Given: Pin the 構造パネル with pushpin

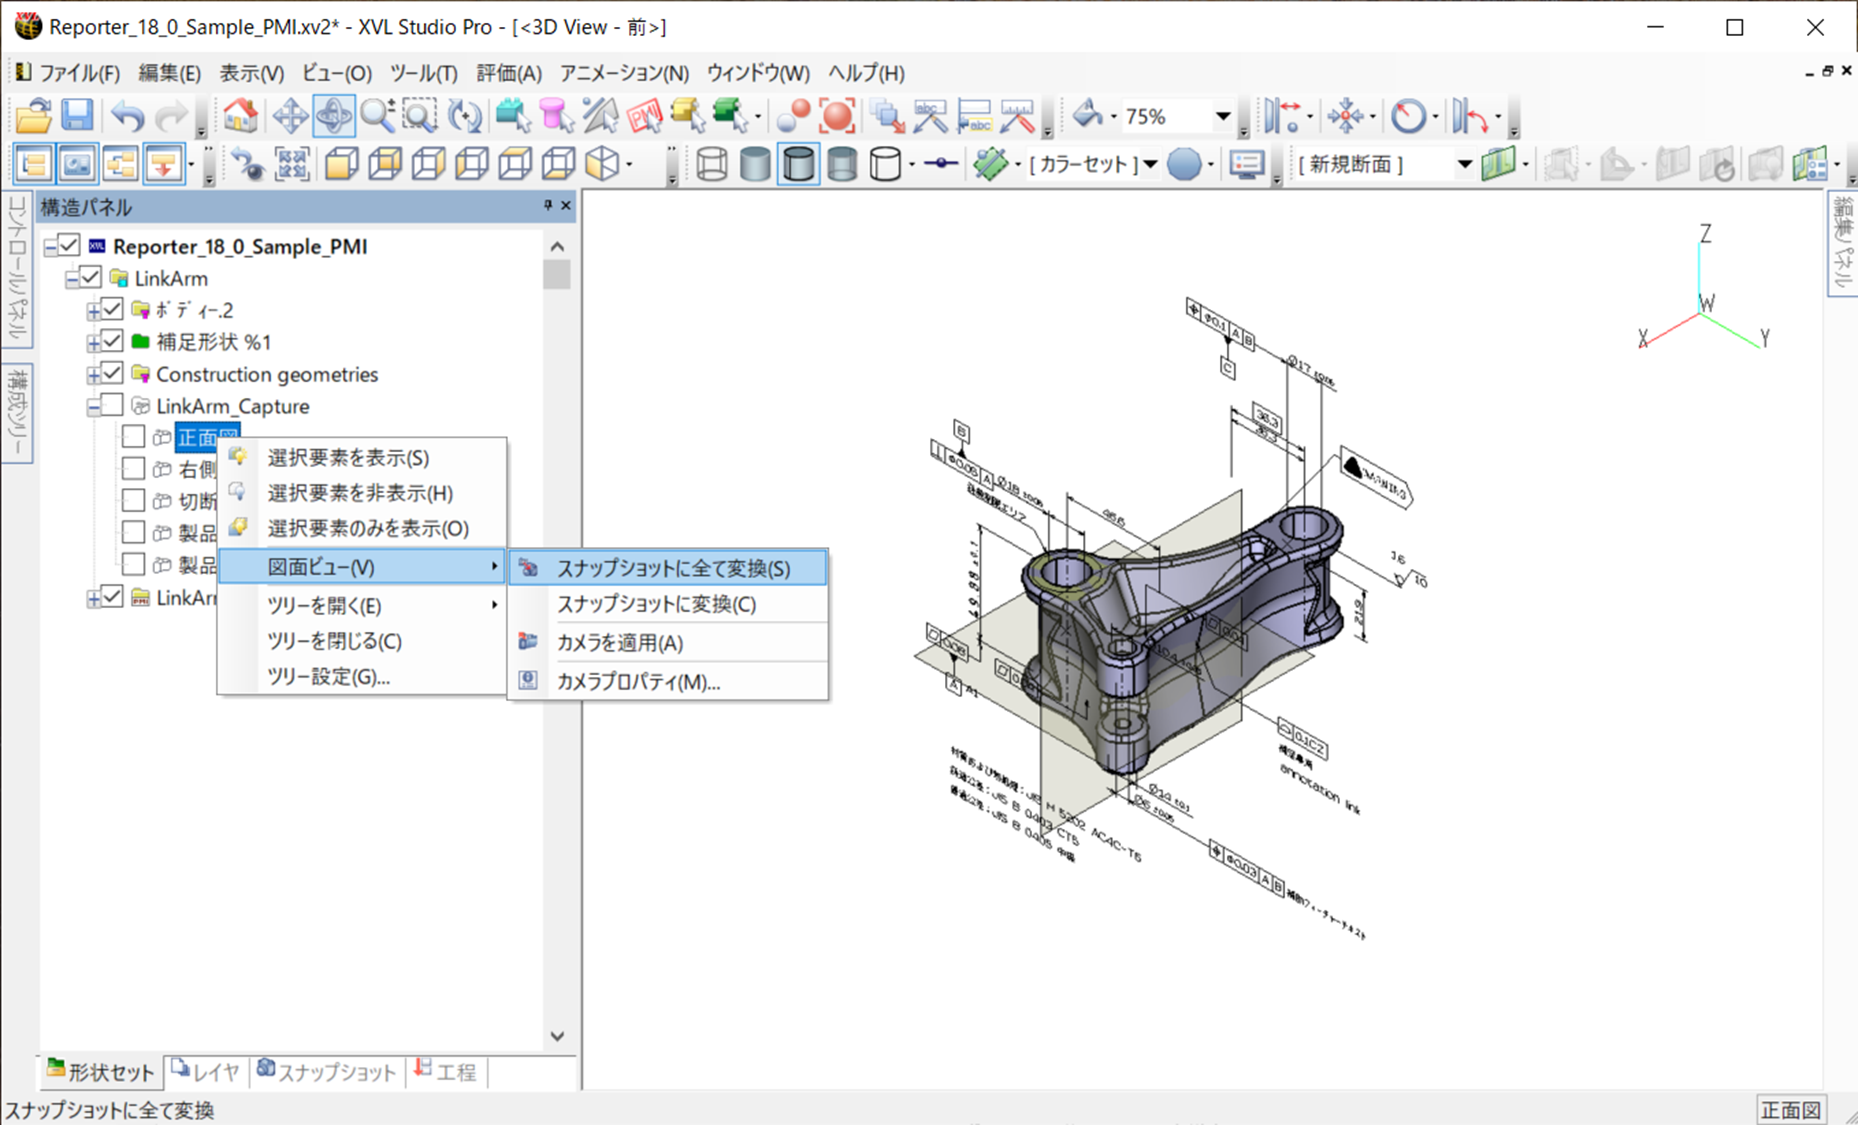Looking at the screenshot, I should point(548,205).
